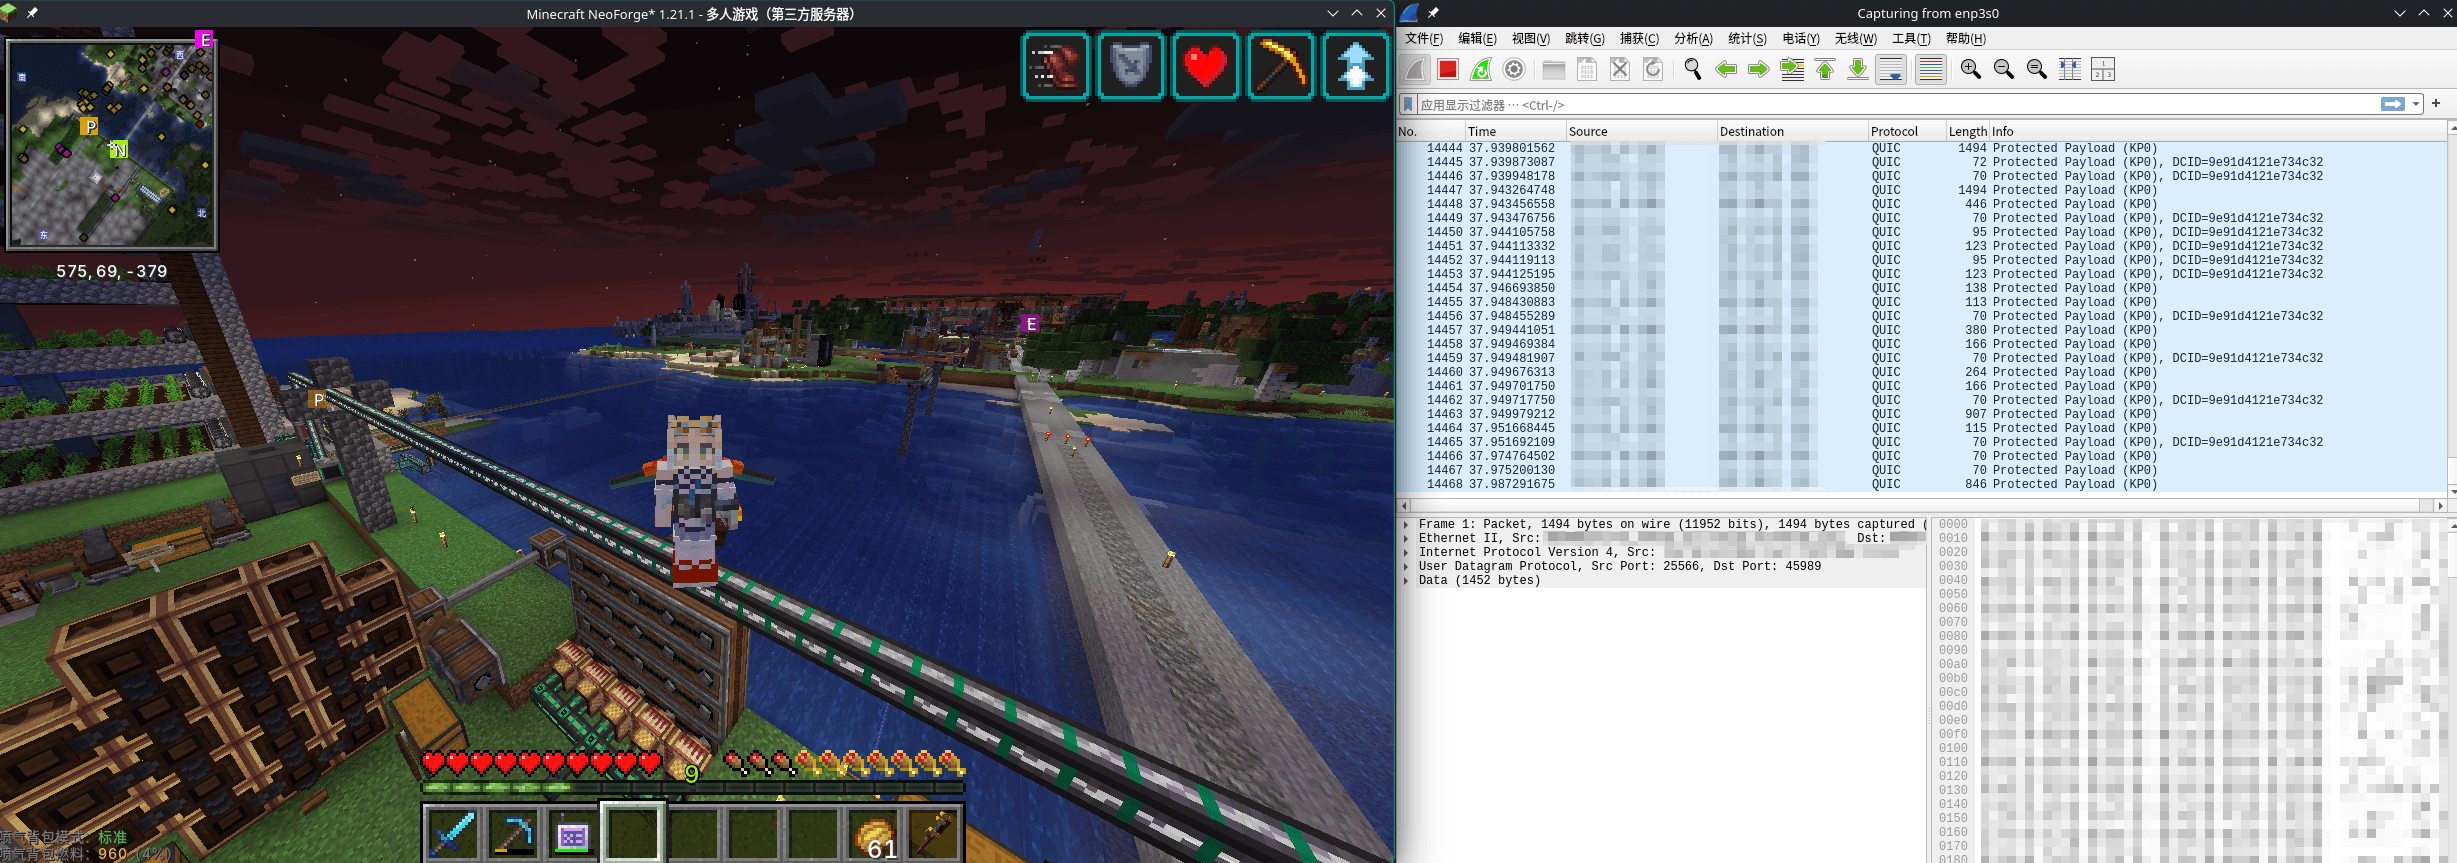Toggle packet list colorization
Viewport: 2457px width, 863px height.
(x=1931, y=69)
